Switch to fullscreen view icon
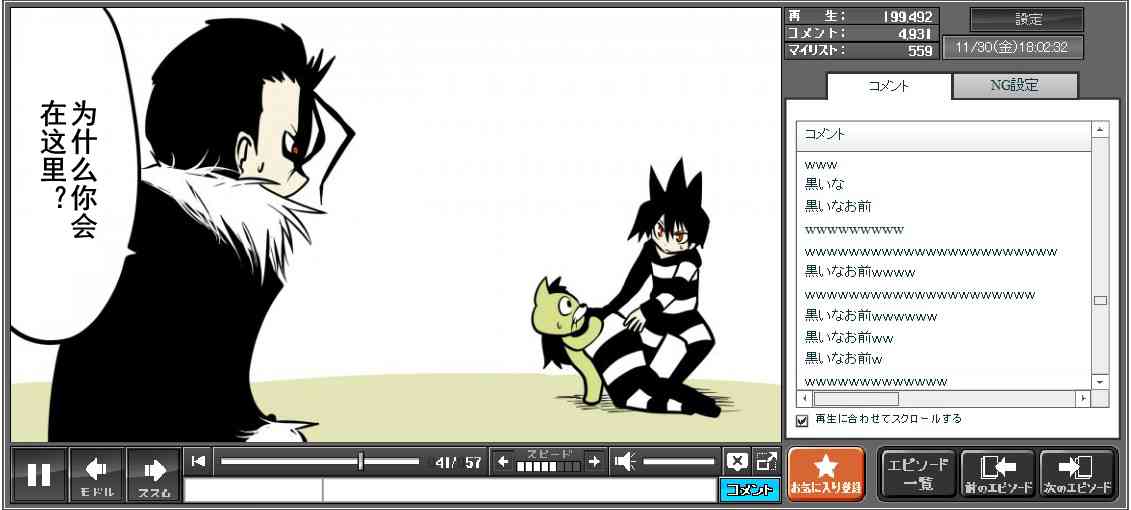Viewport: 1131px width, 510px height. click(x=766, y=462)
